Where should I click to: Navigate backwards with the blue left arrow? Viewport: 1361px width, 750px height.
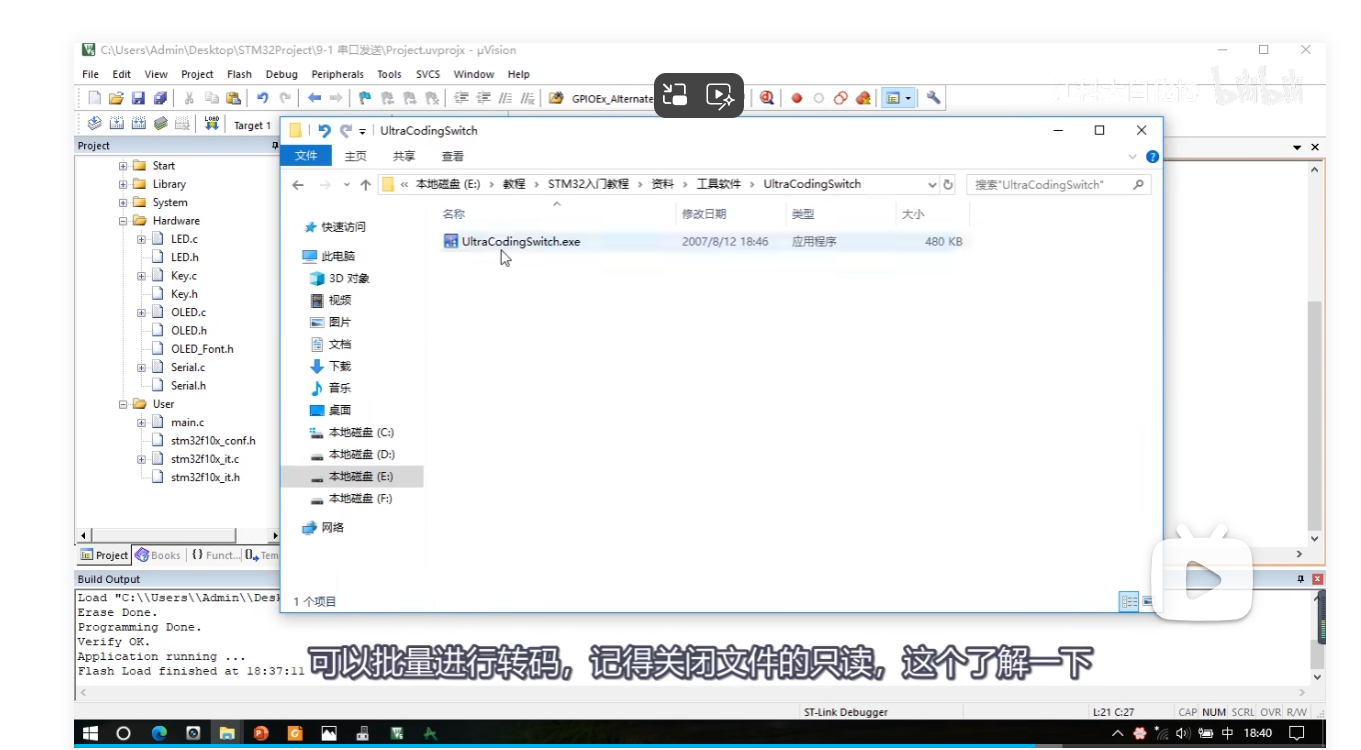pos(314,98)
